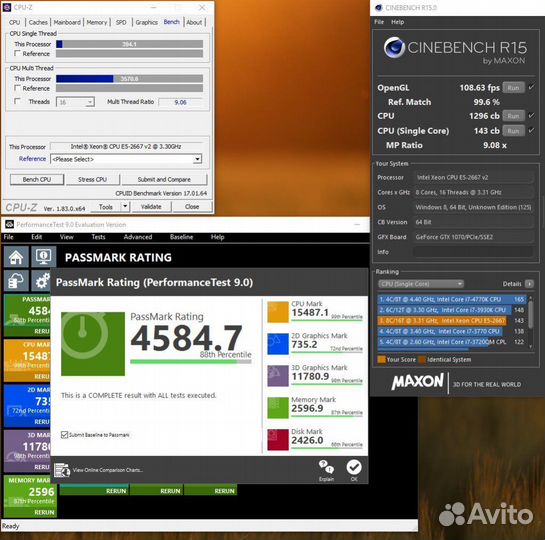Click the Validate button in CPU-Z
This screenshot has height=540, width=545.
151,207
